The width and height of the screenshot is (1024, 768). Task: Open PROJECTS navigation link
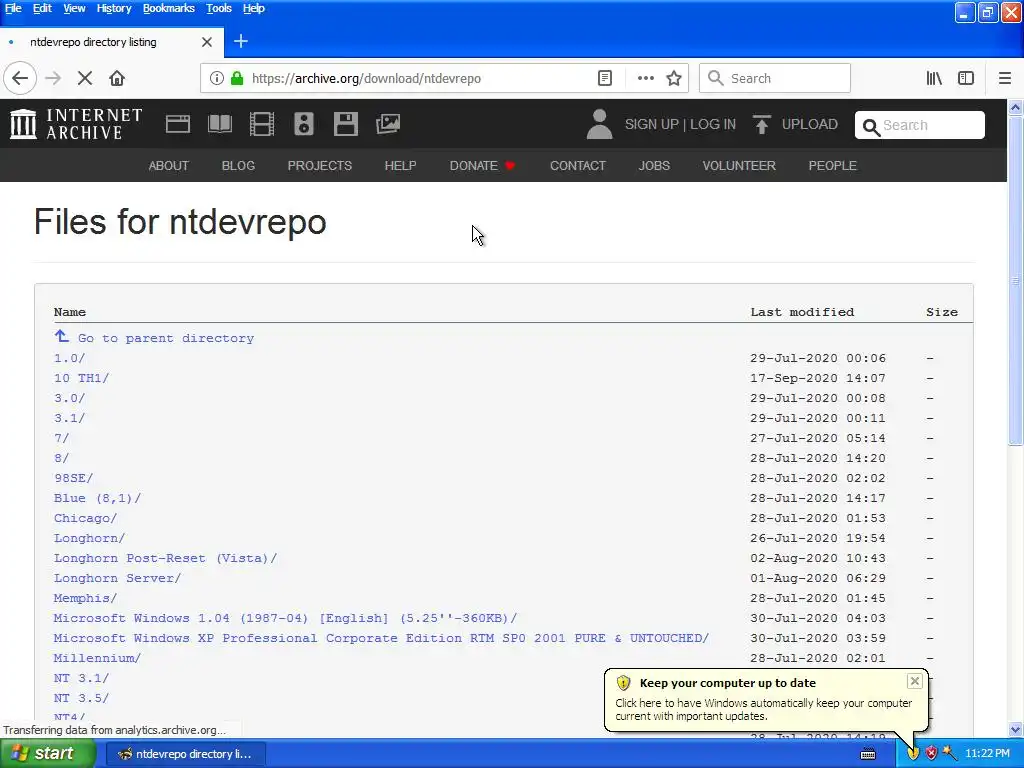pos(320,165)
